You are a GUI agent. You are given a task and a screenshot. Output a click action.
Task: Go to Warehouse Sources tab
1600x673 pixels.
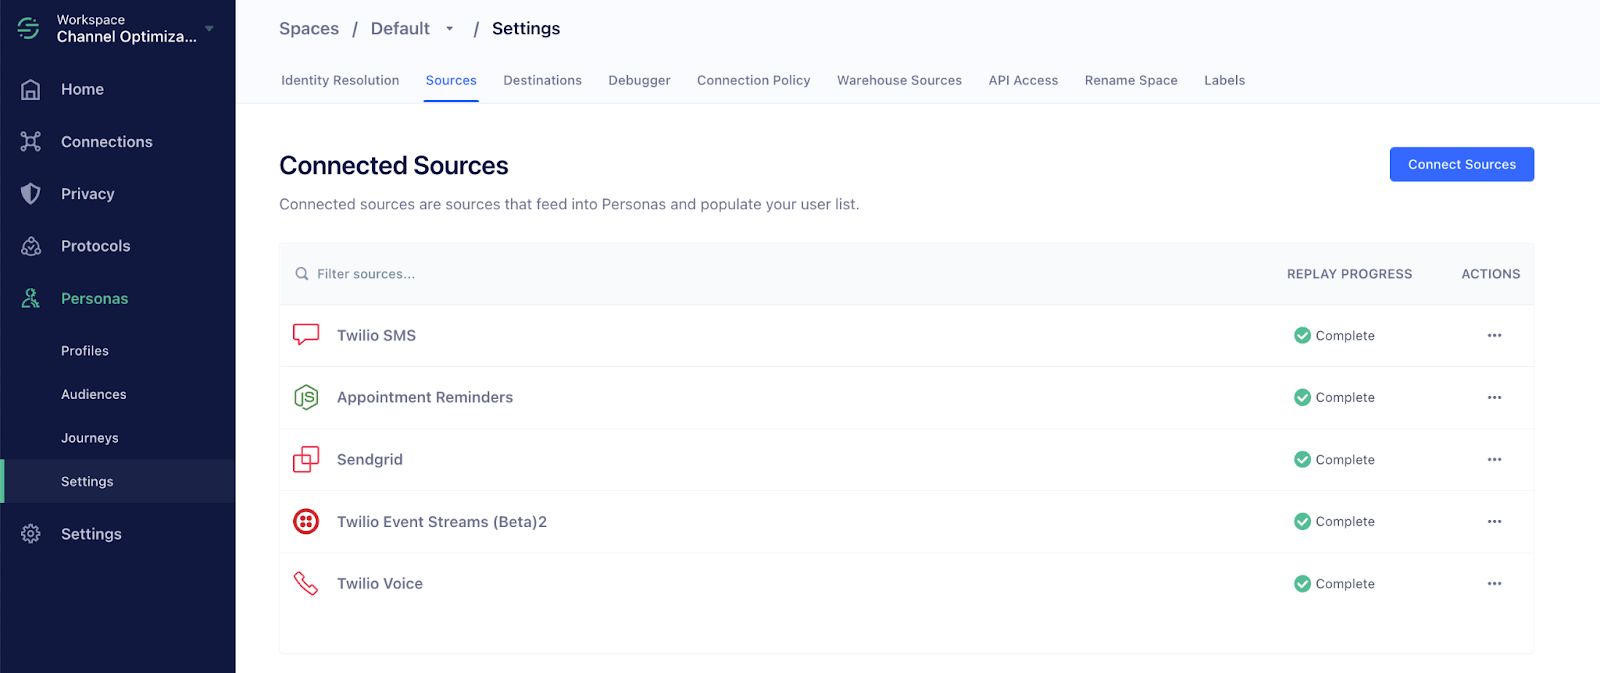899,81
